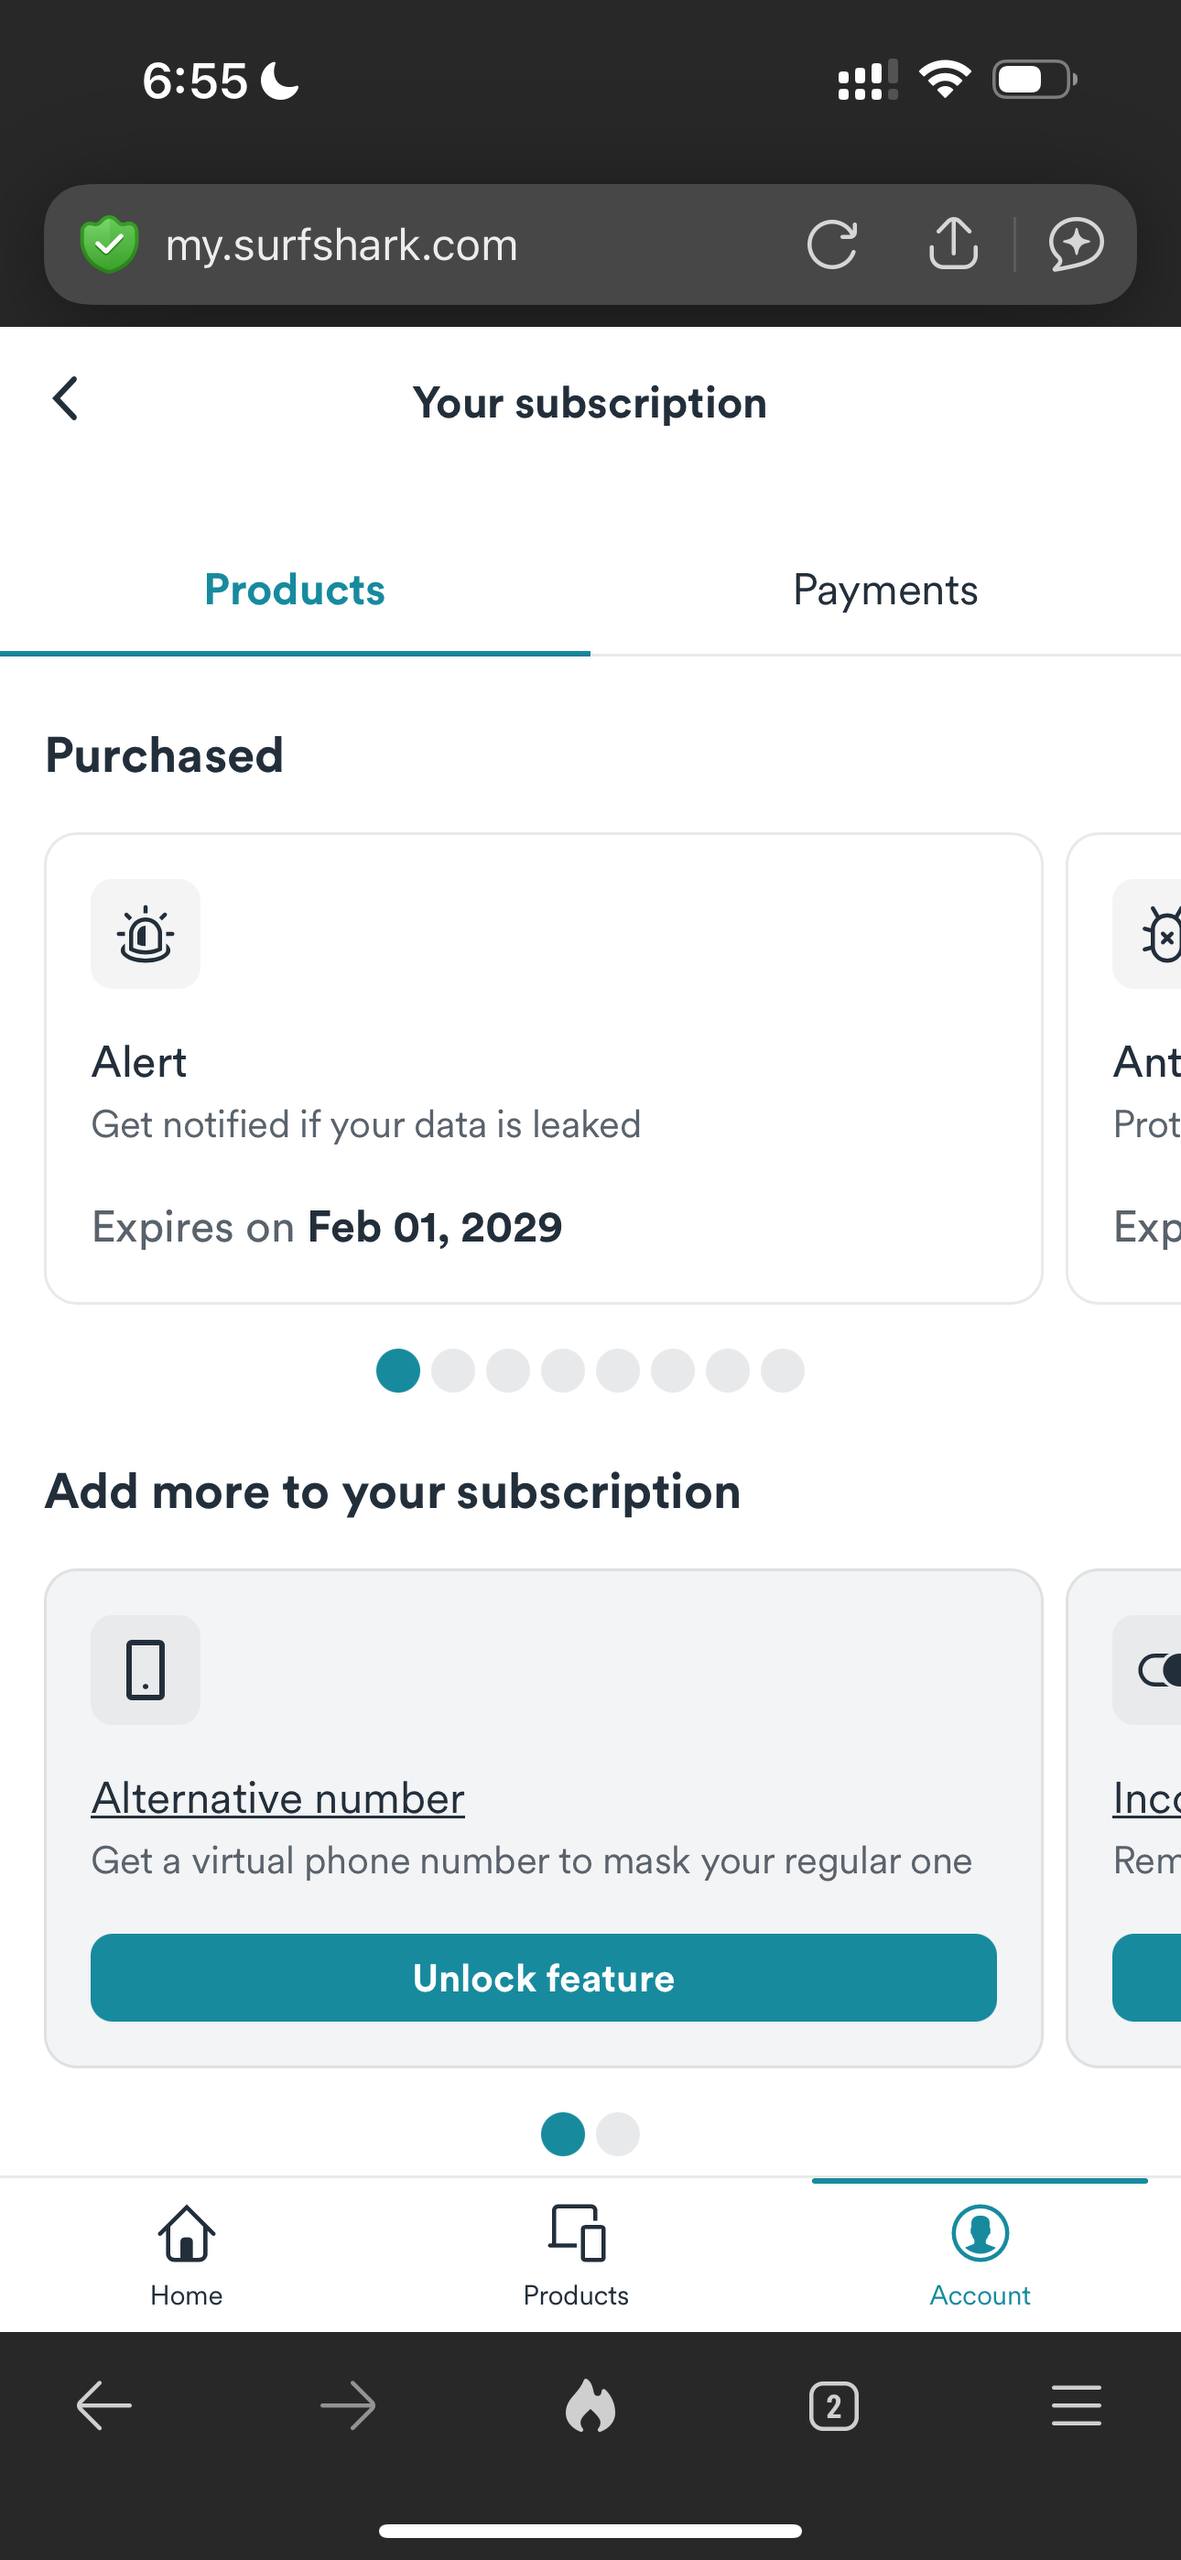Select the Products tab at top

pyautogui.click(x=294, y=590)
